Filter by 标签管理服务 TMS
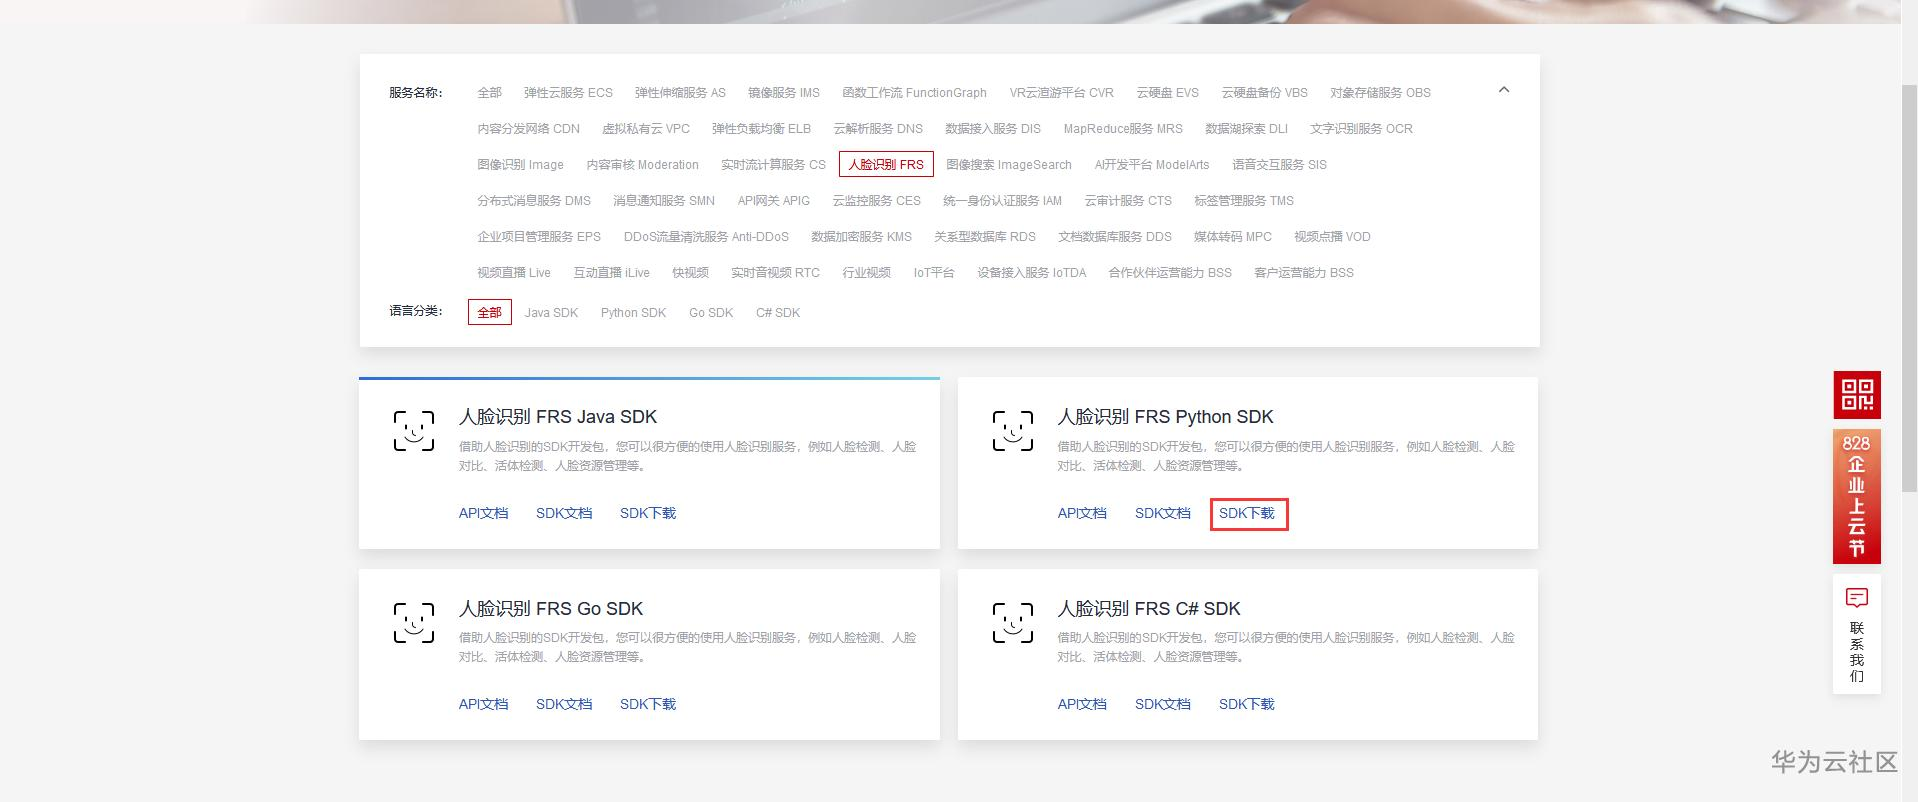The image size is (1918, 802). click(1244, 201)
